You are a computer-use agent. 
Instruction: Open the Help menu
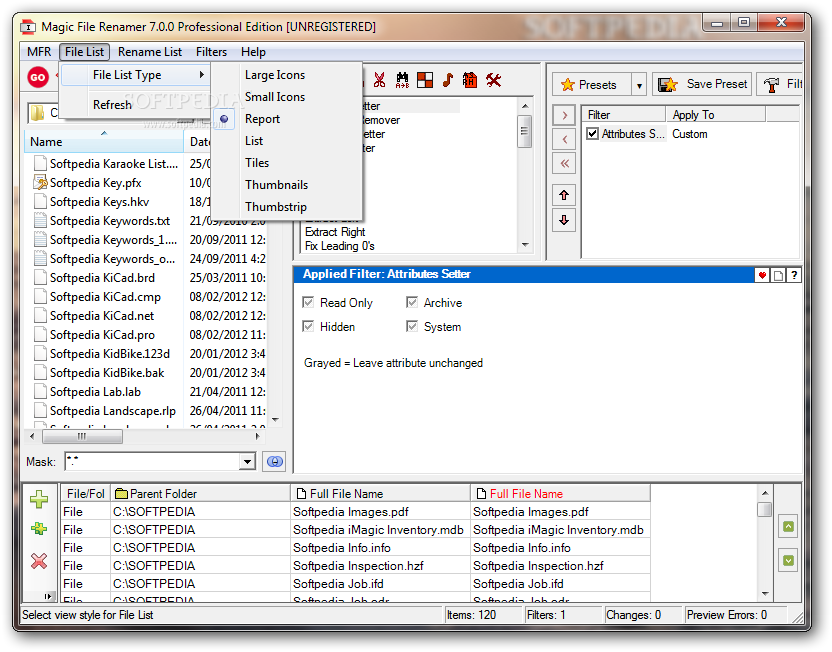tap(253, 52)
